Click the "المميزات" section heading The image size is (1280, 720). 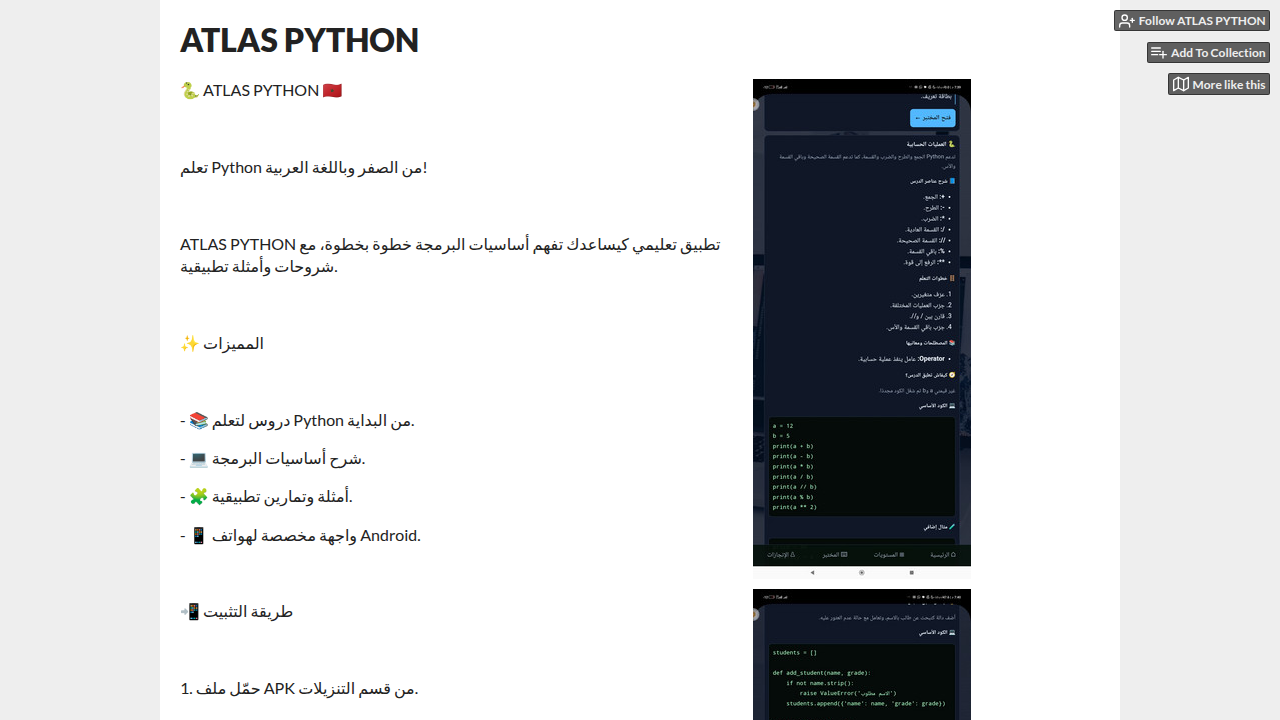tap(222, 344)
